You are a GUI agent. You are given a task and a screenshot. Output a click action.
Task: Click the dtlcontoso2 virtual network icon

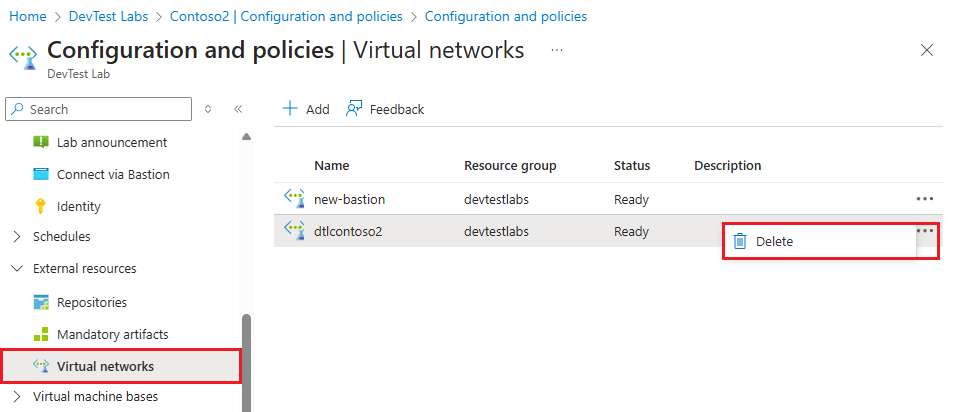tap(294, 230)
